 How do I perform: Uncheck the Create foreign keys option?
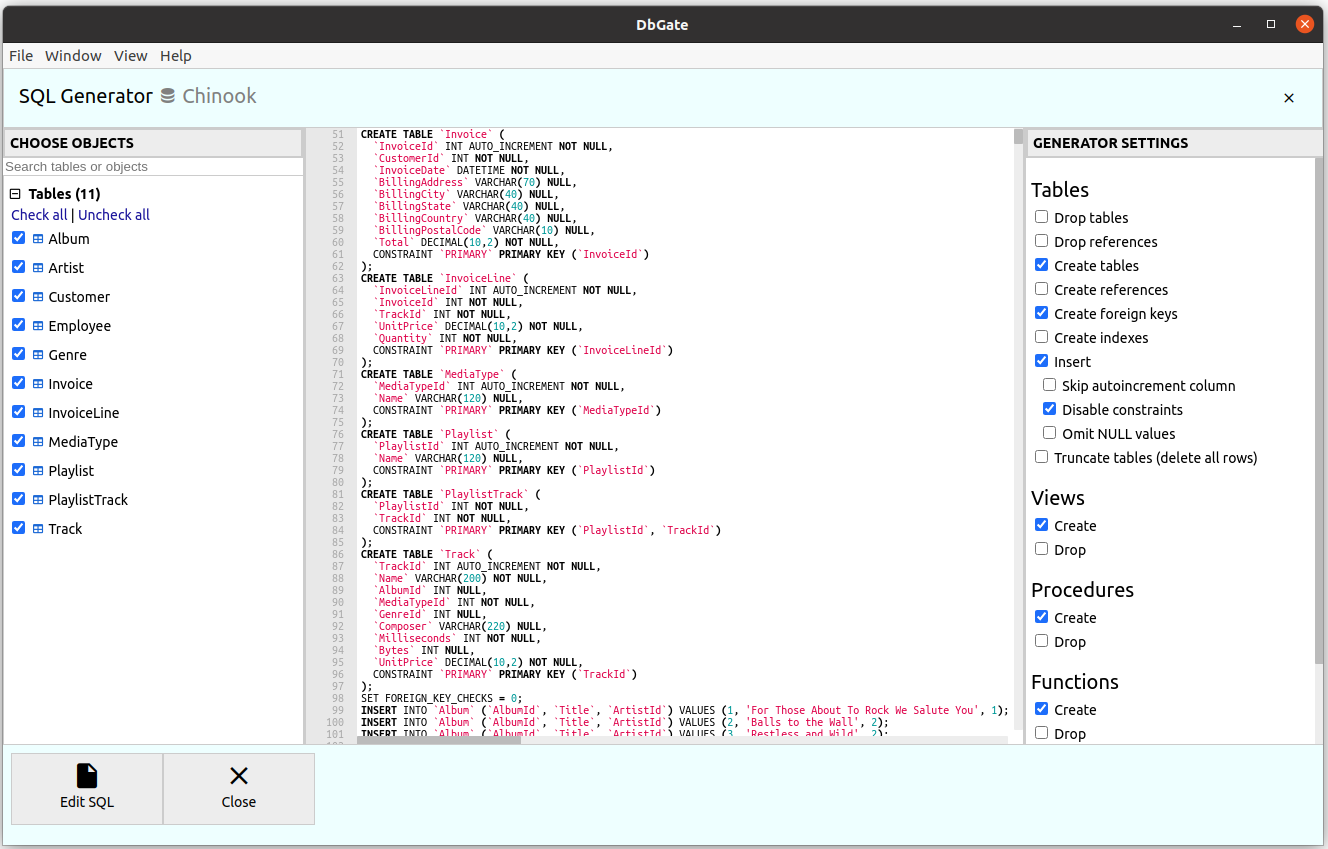(1041, 313)
